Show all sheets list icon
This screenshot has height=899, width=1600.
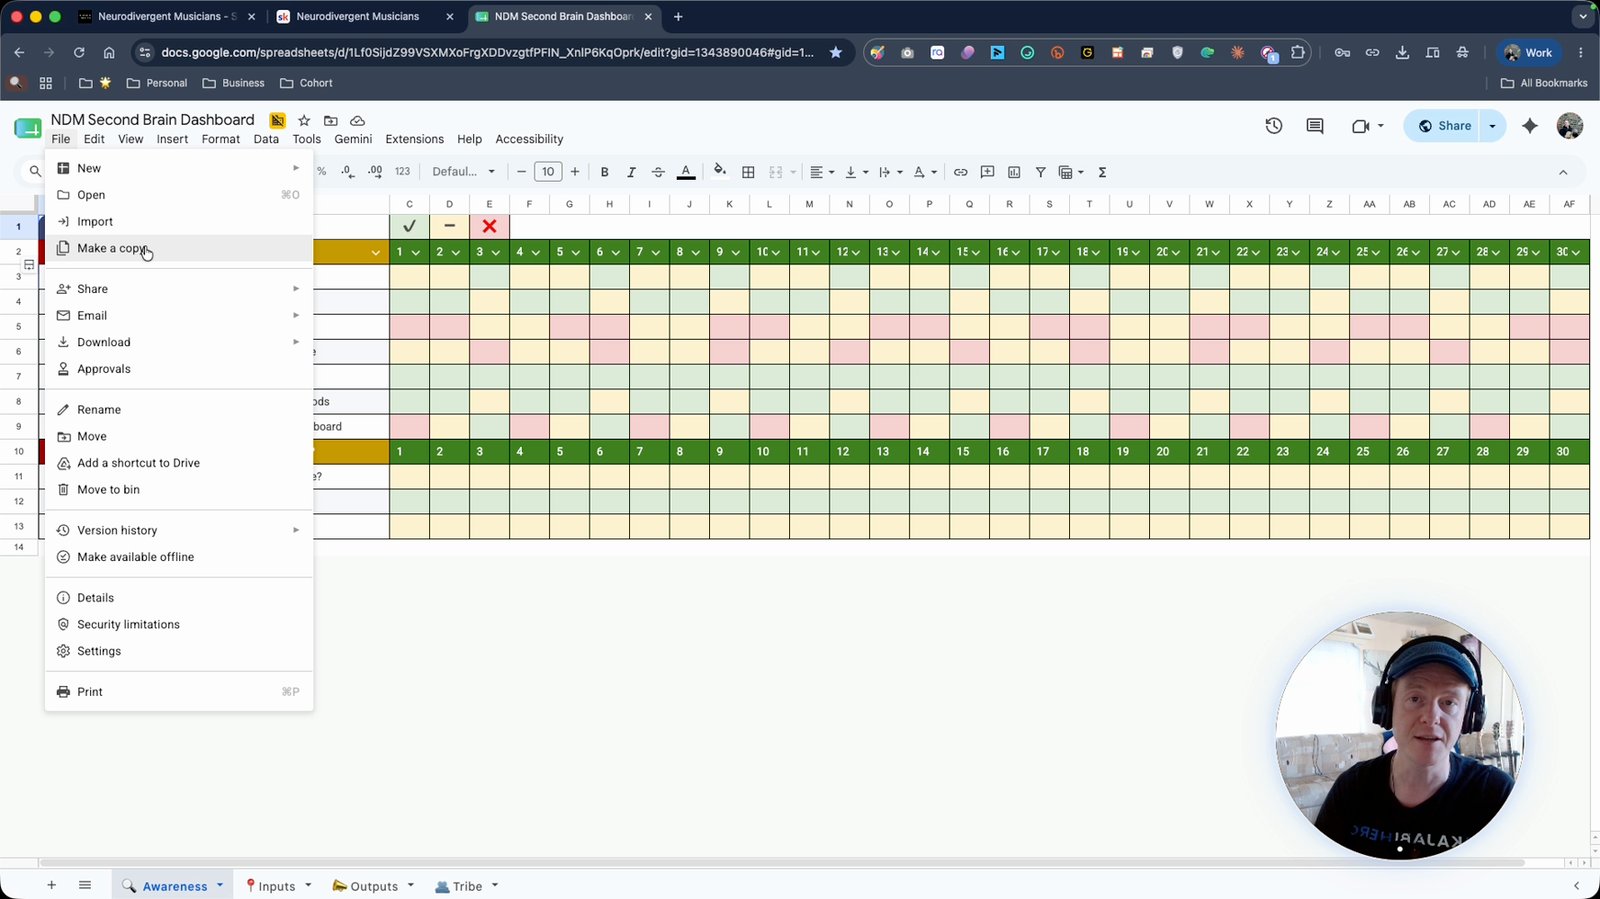click(85, 885)
